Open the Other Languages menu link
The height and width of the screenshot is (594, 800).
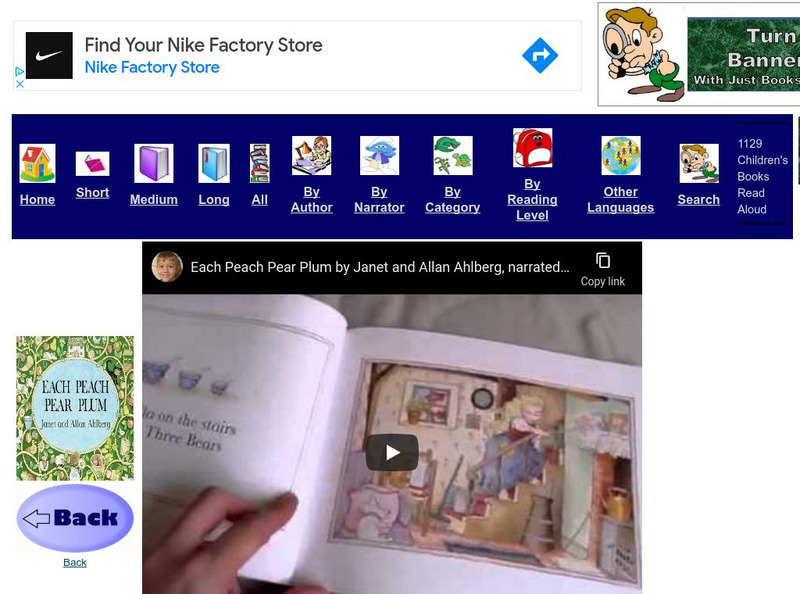click(x=620, y=200)
